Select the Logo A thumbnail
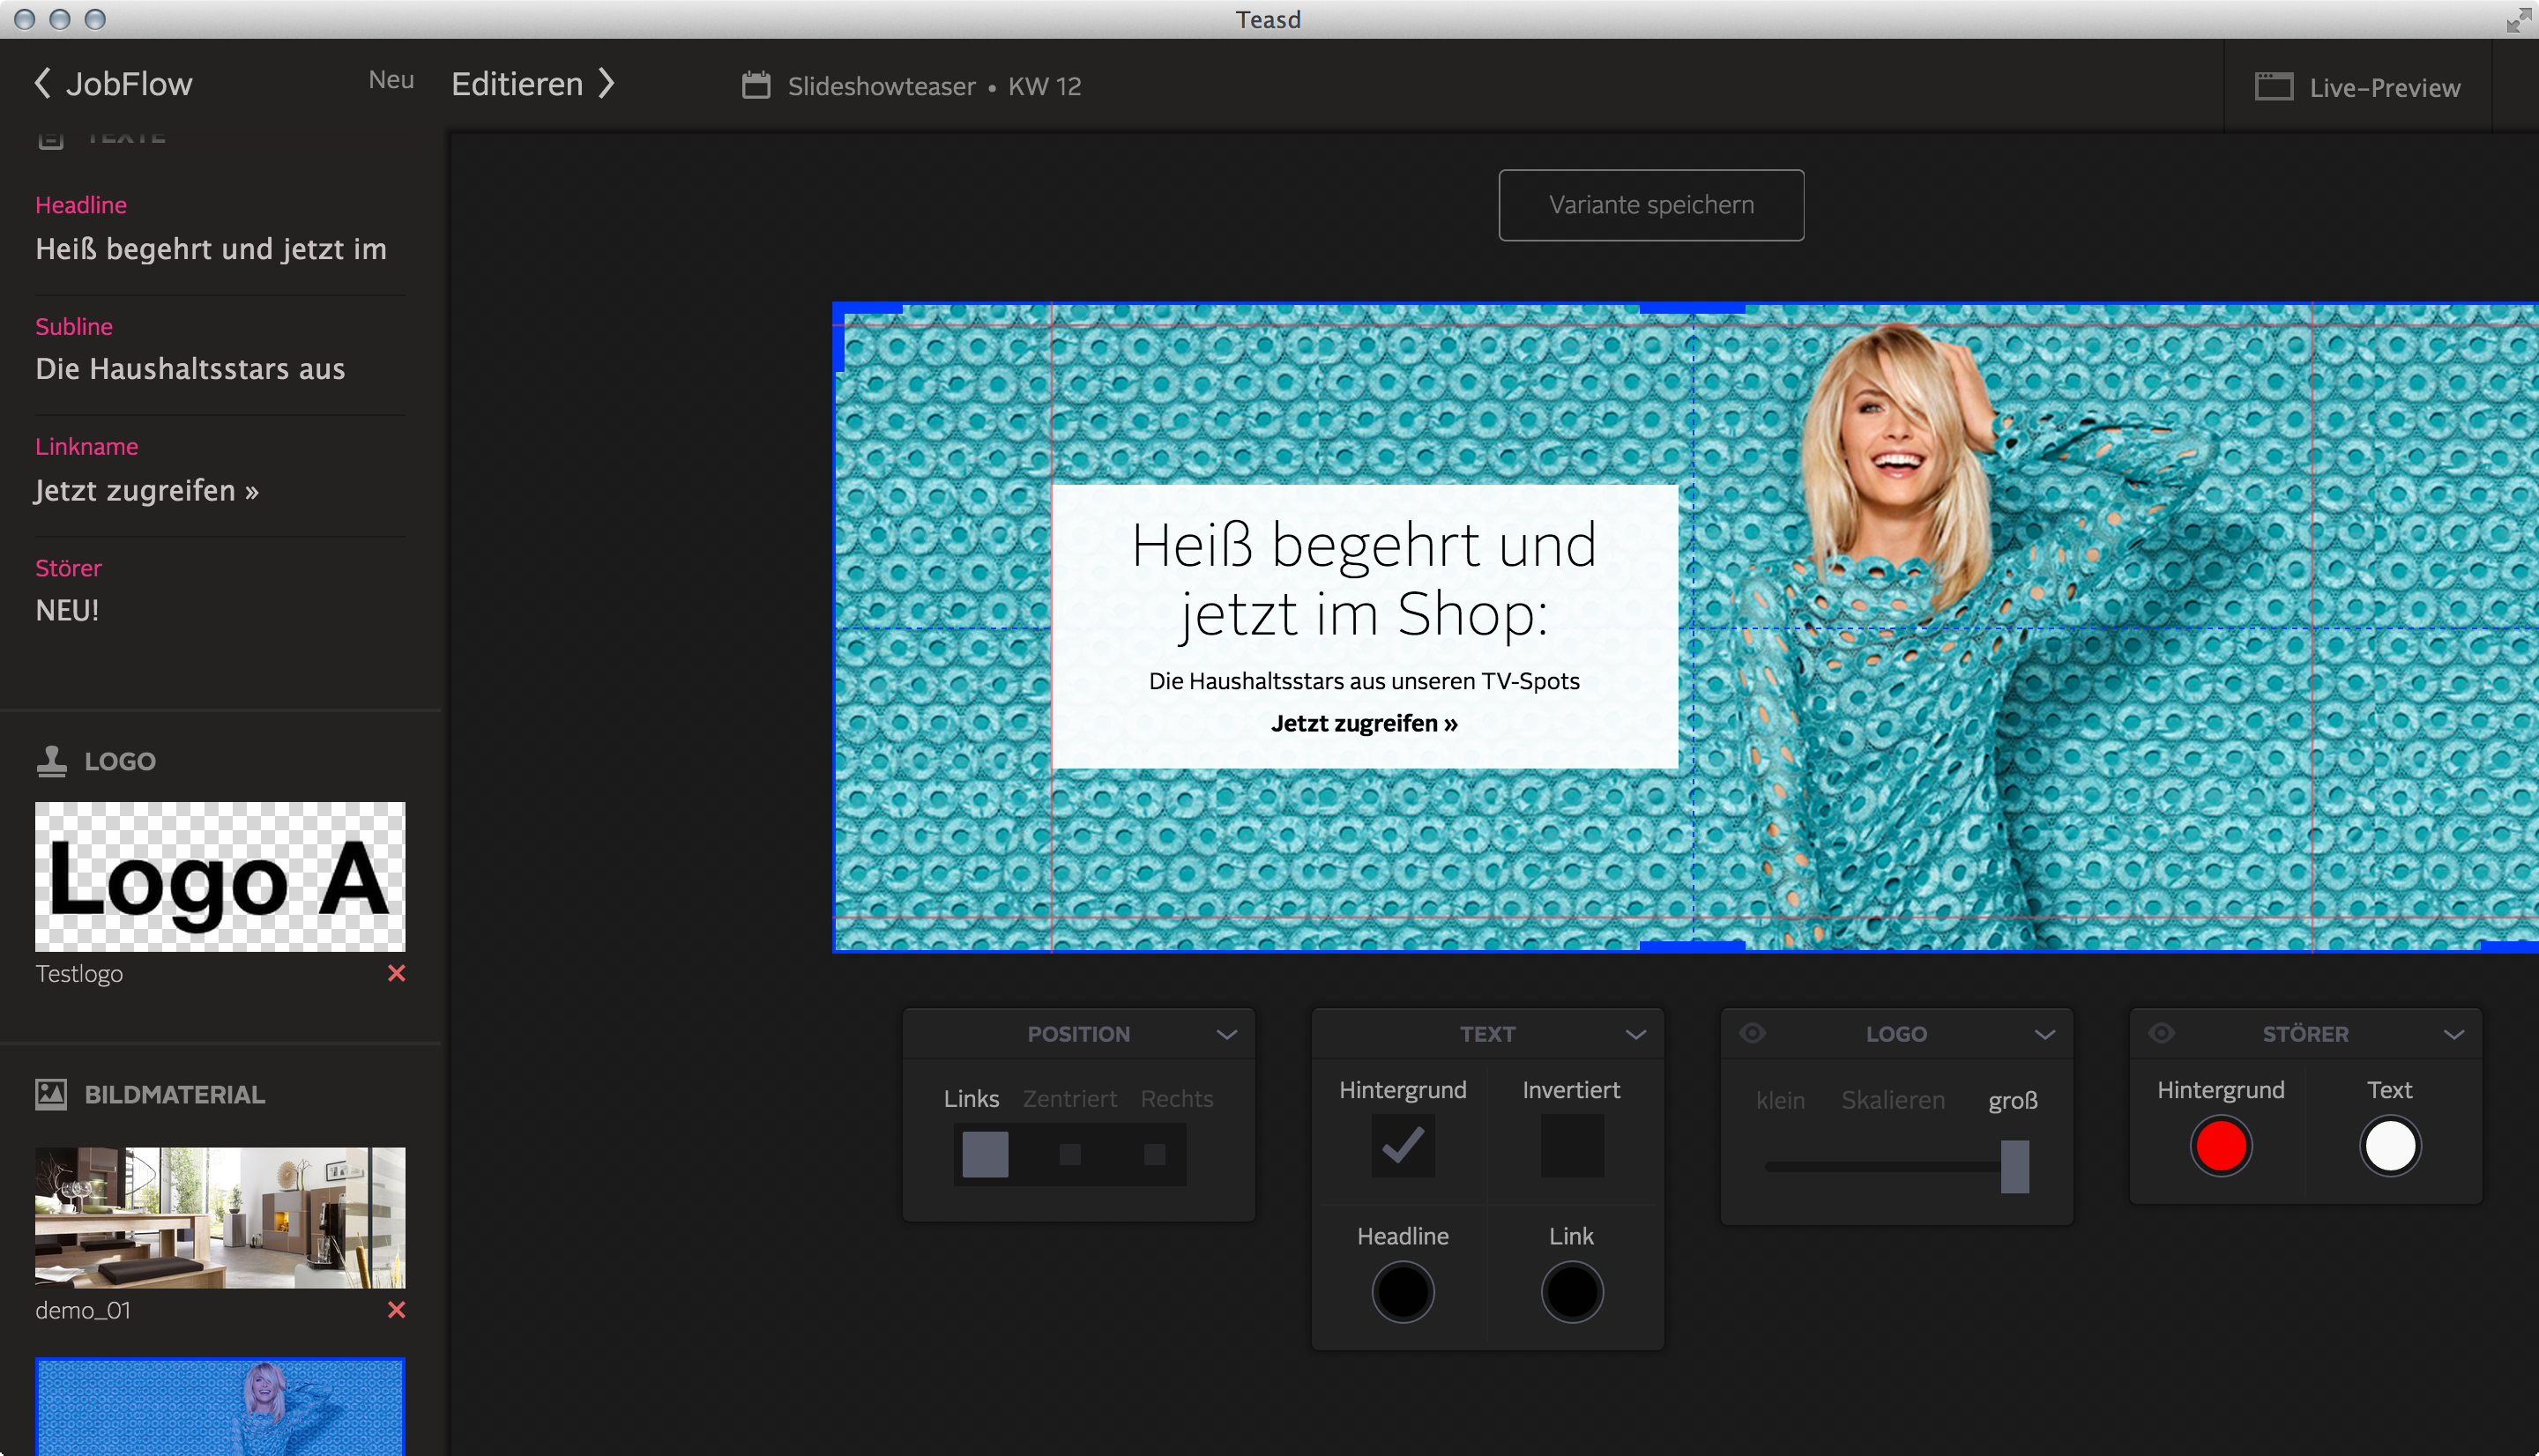 pyautogui.click(x=220, y=876)
